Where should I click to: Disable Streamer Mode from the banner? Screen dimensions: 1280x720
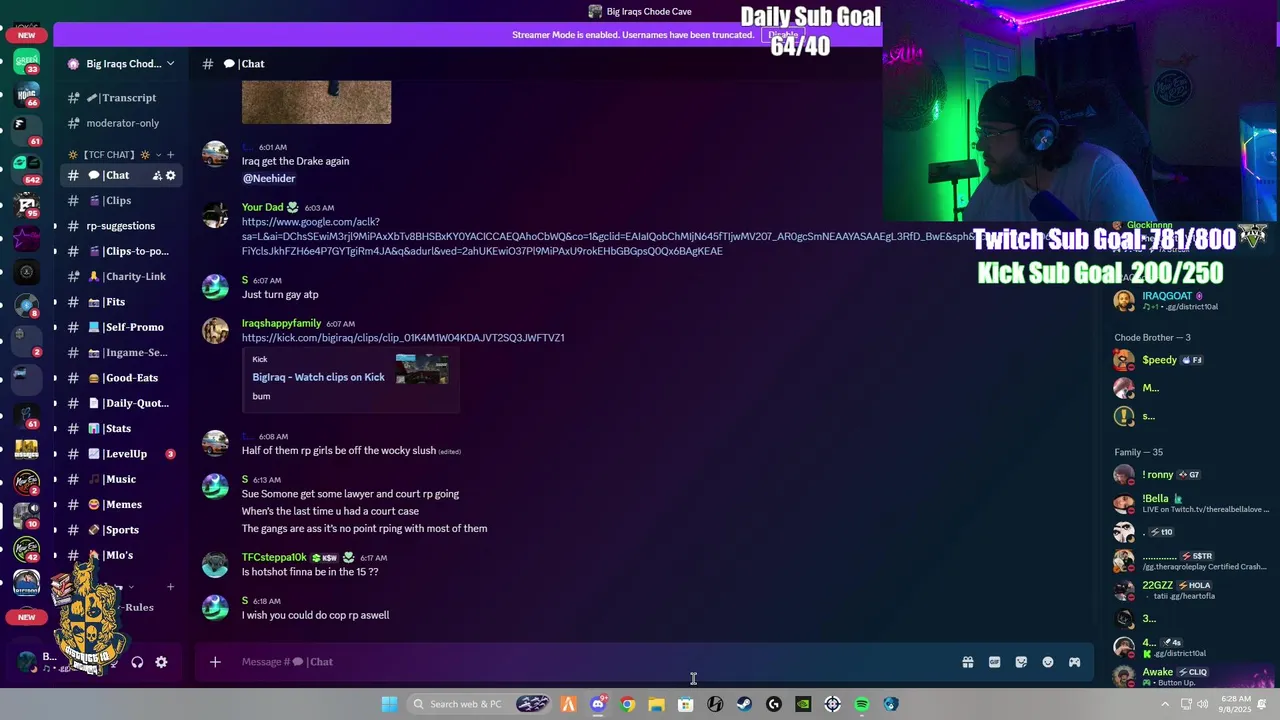click(x=783, y=35)
